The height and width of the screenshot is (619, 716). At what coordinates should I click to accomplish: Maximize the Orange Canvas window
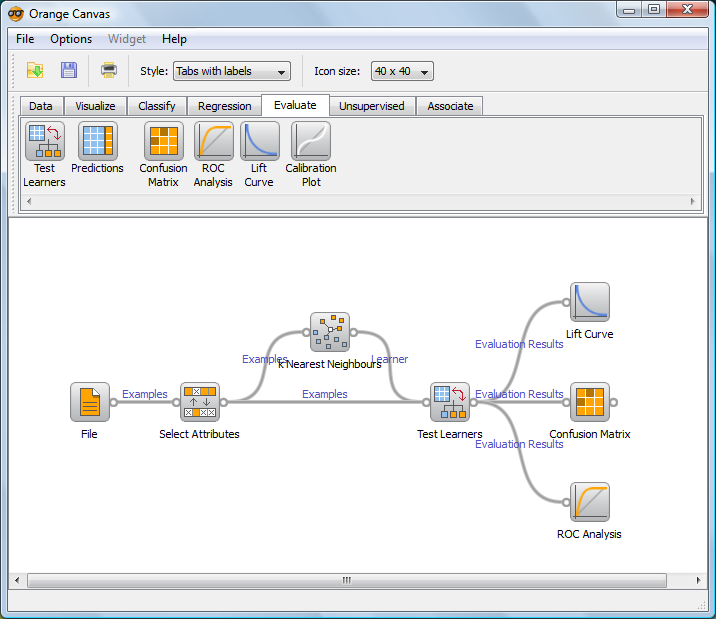point(654,10)
